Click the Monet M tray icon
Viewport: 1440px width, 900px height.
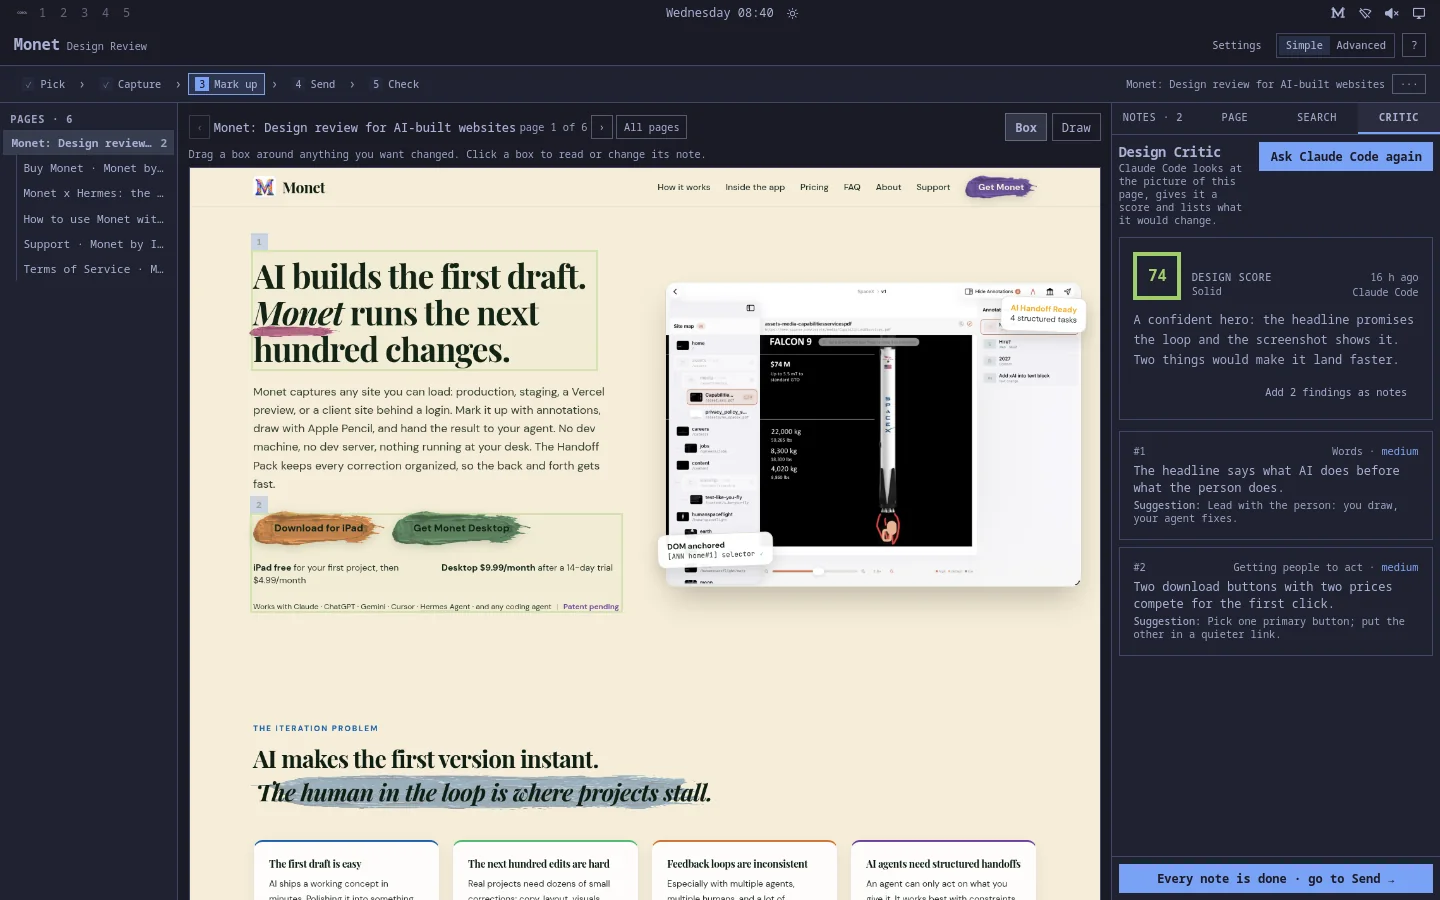1338,13
